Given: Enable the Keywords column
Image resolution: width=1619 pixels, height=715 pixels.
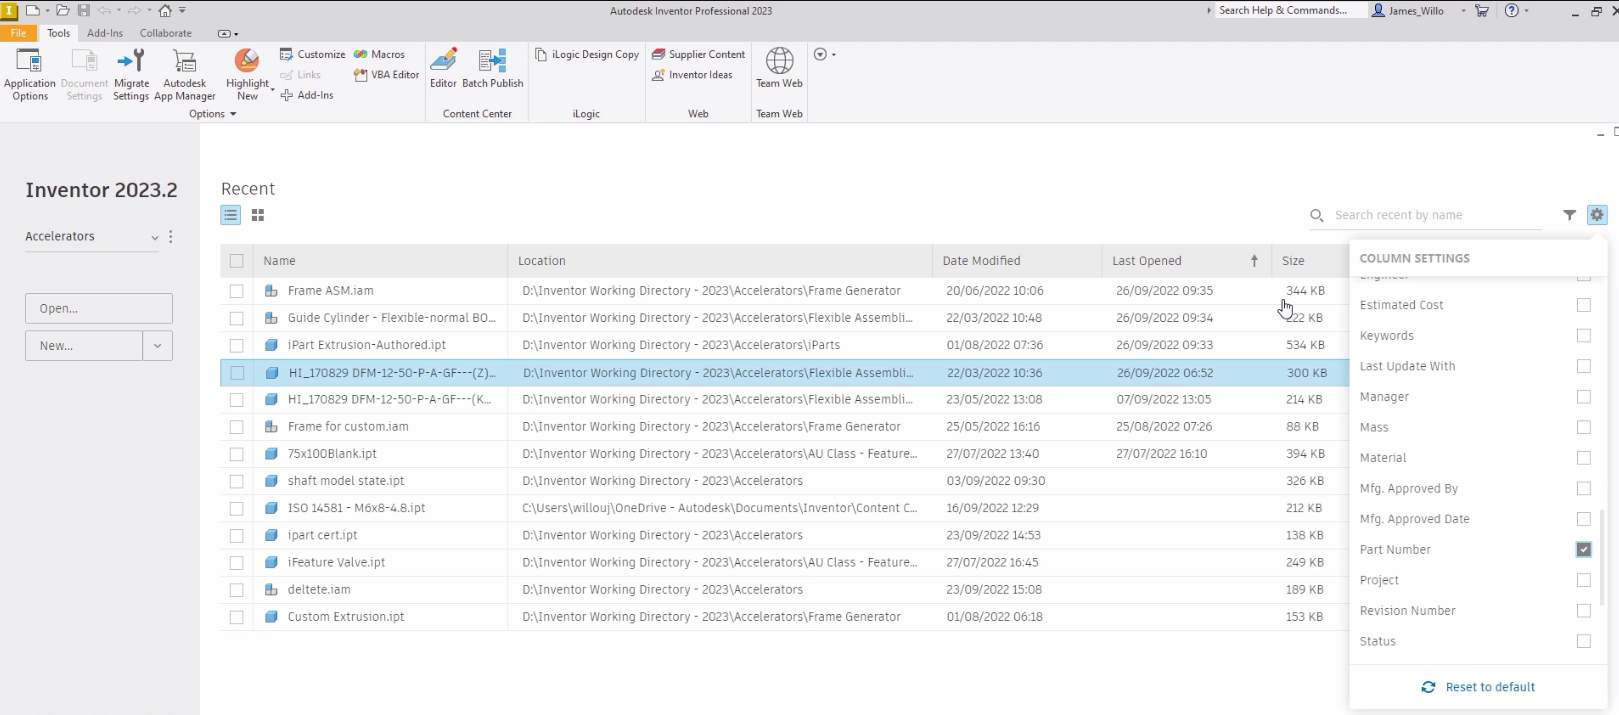Looking at the screenshot, I should pos(1583,335).
